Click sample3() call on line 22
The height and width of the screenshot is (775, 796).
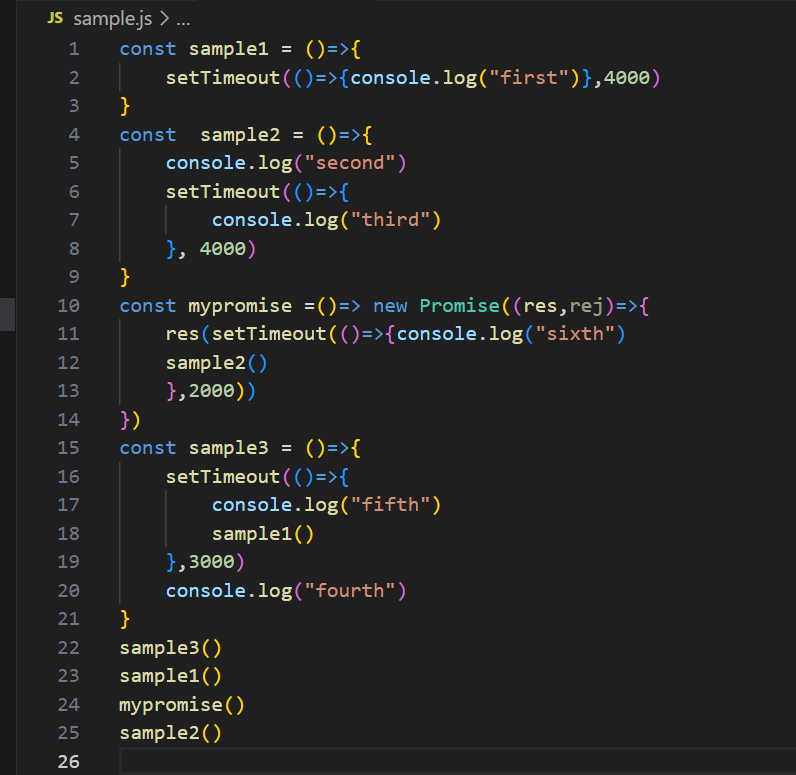(171, 648)
